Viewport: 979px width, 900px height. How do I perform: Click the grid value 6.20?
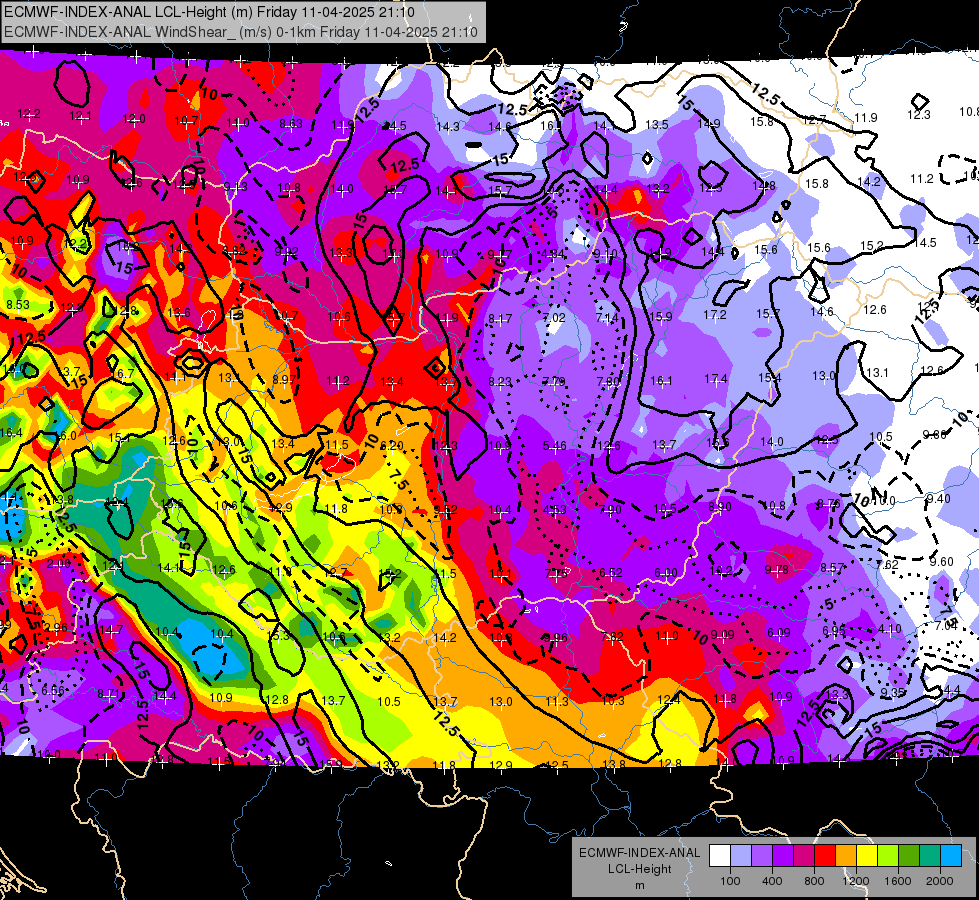(x=392, y=445)
